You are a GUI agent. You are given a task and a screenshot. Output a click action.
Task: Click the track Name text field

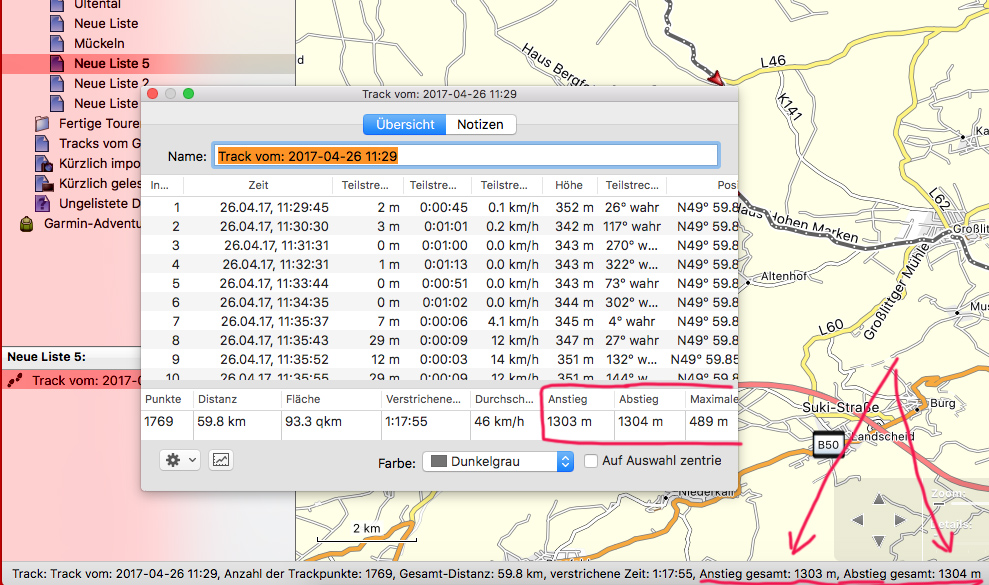tap(466, 156)
